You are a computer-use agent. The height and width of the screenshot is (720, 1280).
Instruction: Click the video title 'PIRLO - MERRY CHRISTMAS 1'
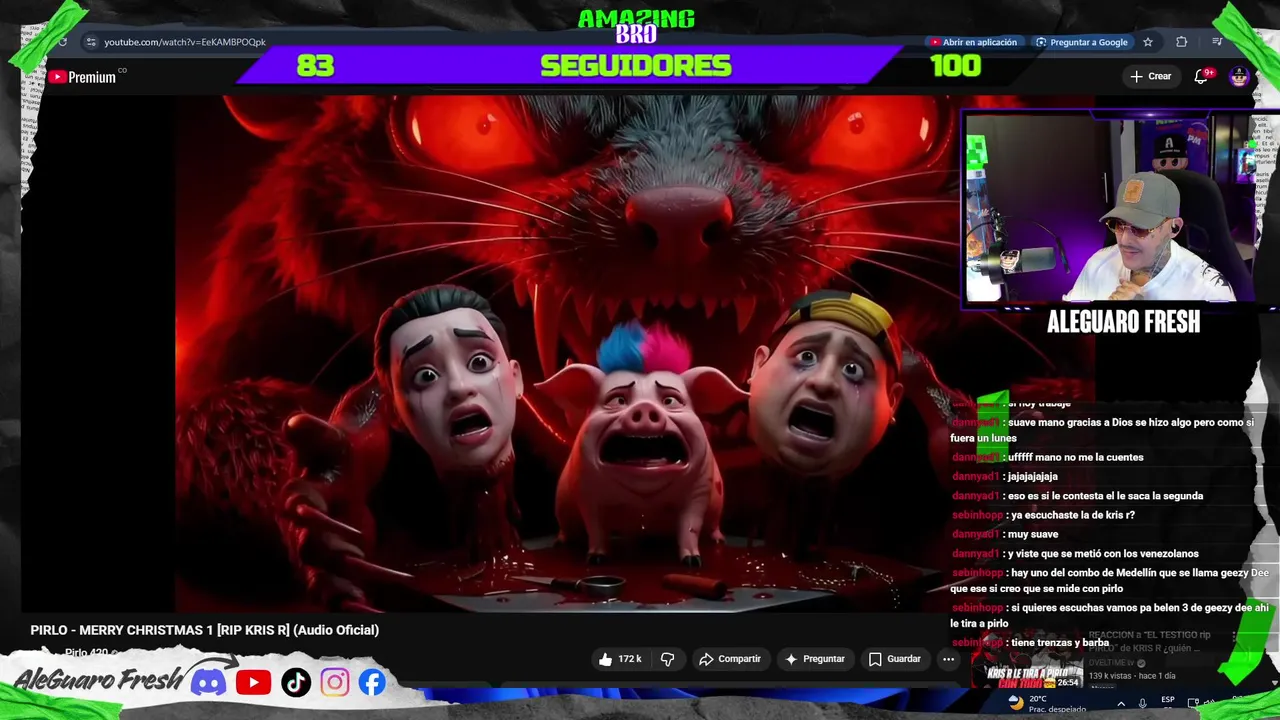point(204,630)
